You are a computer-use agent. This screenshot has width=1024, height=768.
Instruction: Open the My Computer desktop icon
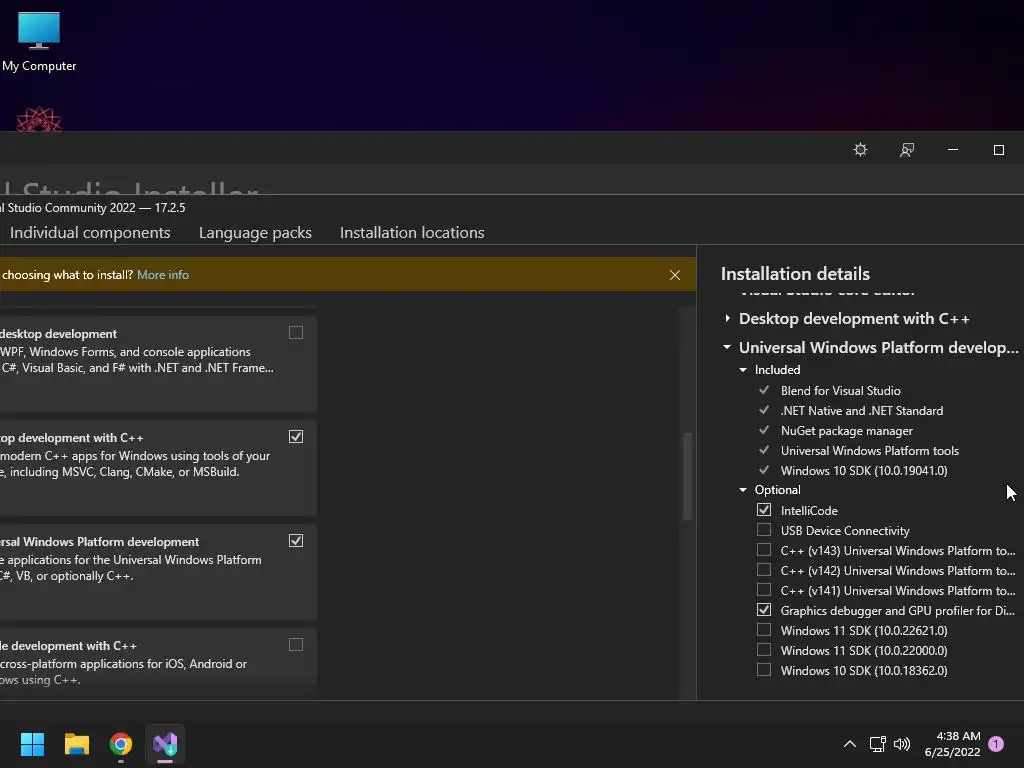39,42
